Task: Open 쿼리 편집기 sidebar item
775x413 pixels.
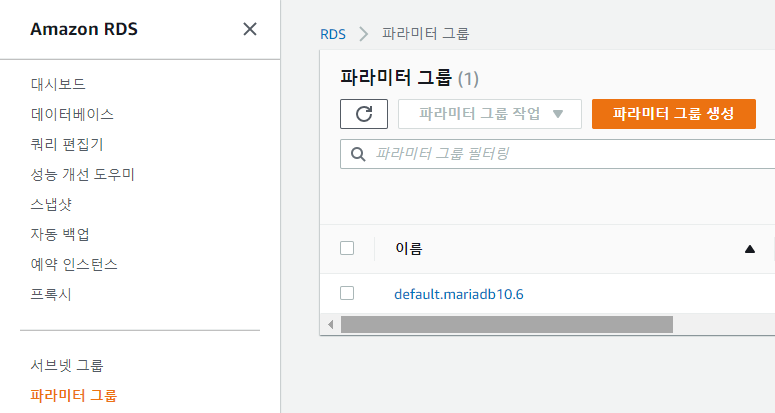Action: [67, 144]
